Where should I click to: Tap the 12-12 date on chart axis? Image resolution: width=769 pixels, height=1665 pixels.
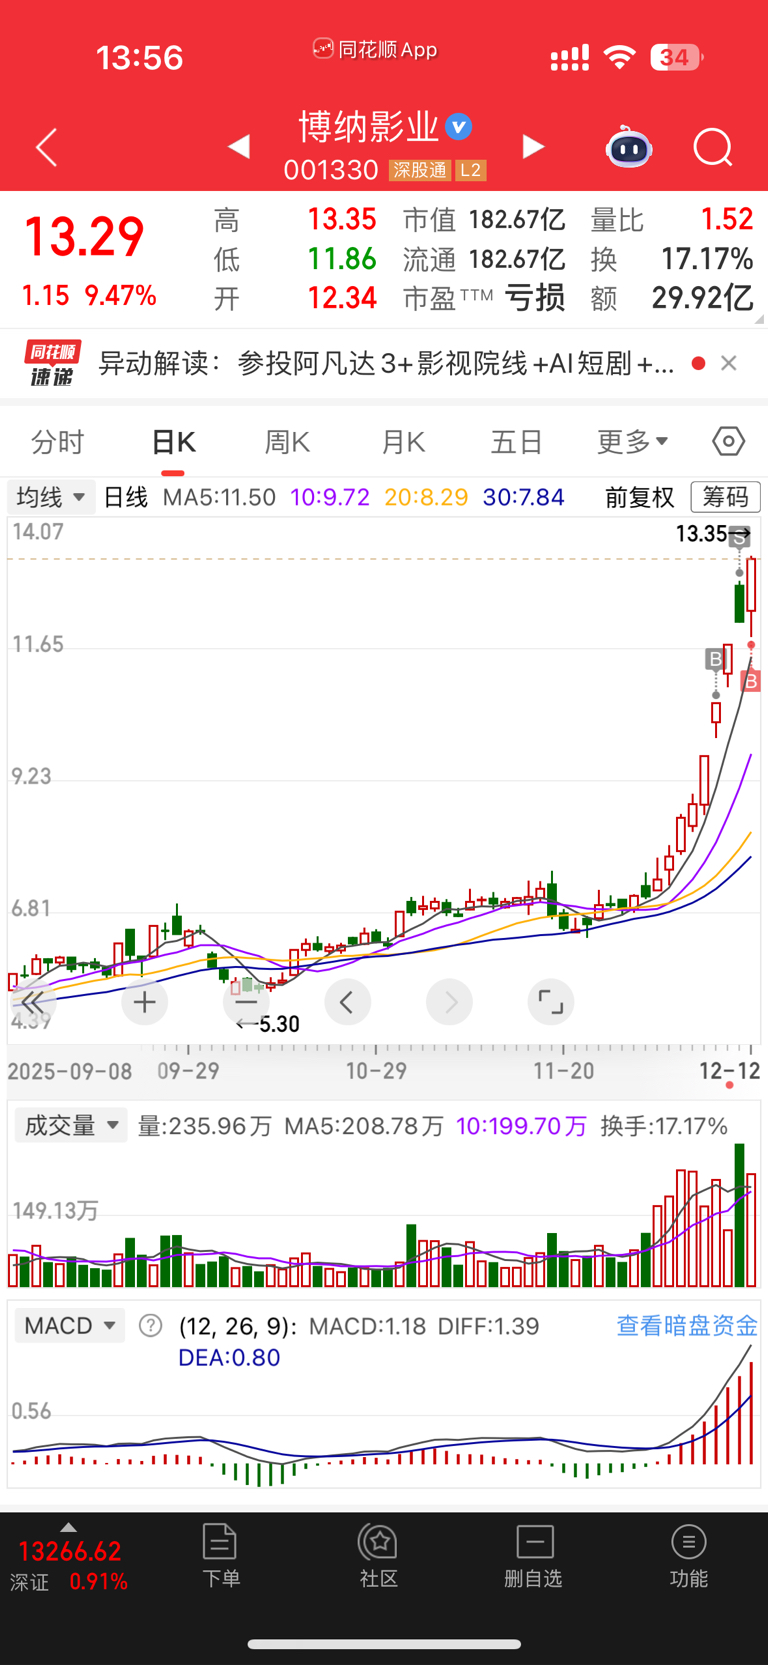click(730, 1071)
